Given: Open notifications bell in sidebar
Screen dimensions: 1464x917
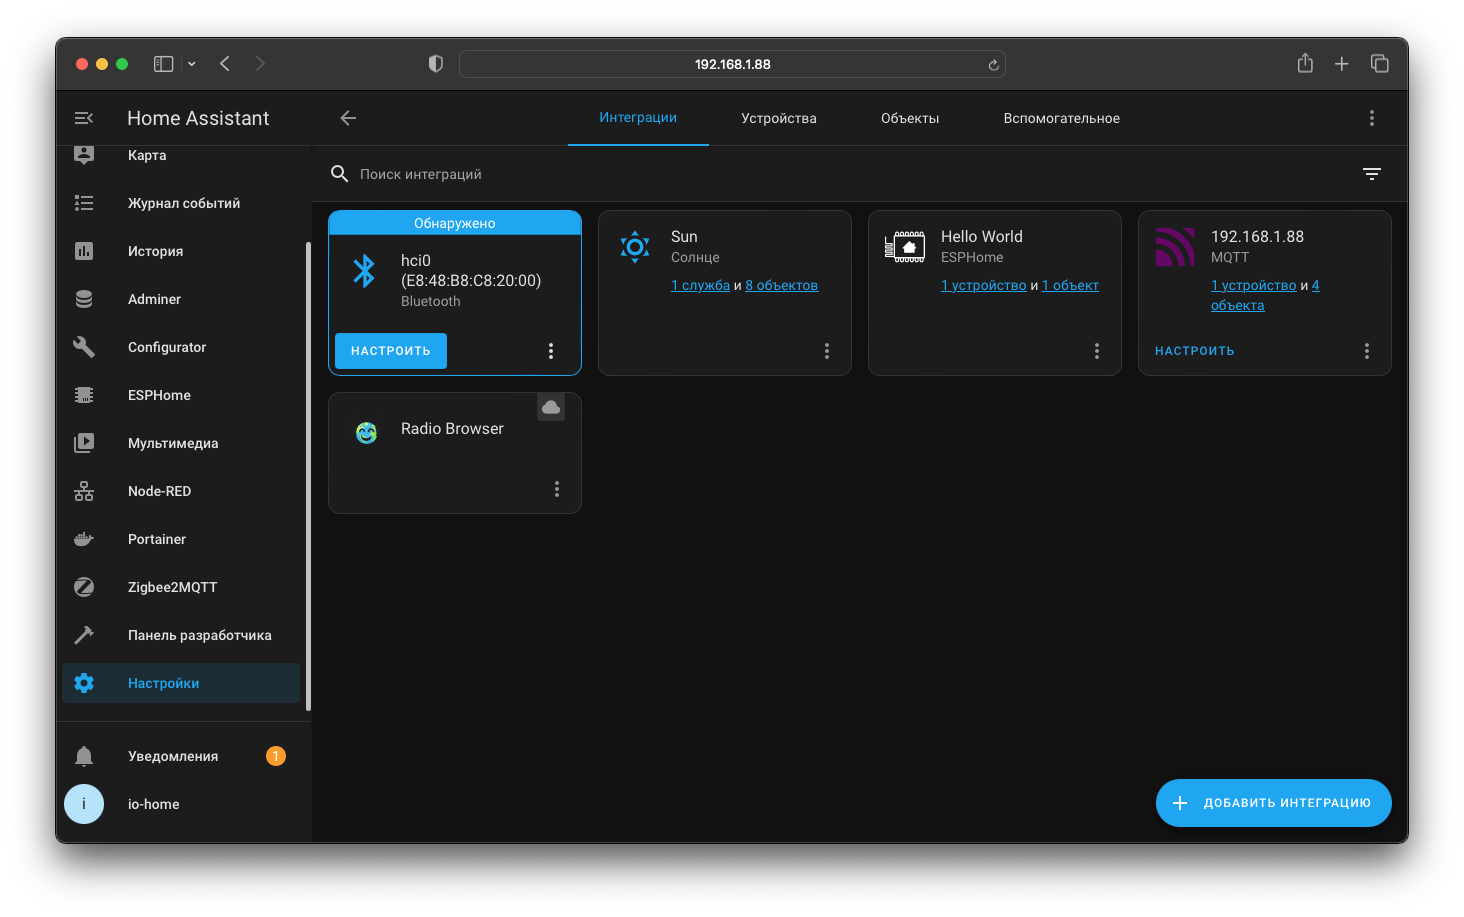Looking at the screenshot, I should tap(84, 756).
